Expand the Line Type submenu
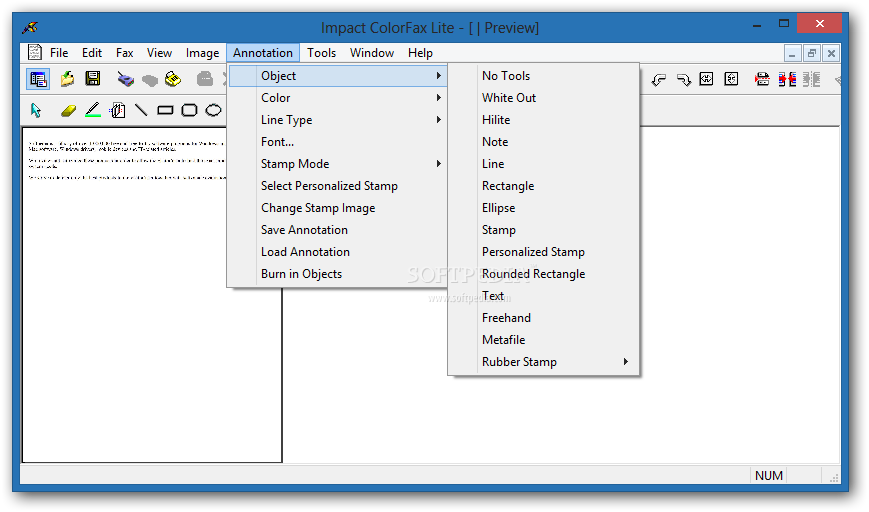 (x=338, y=120)
